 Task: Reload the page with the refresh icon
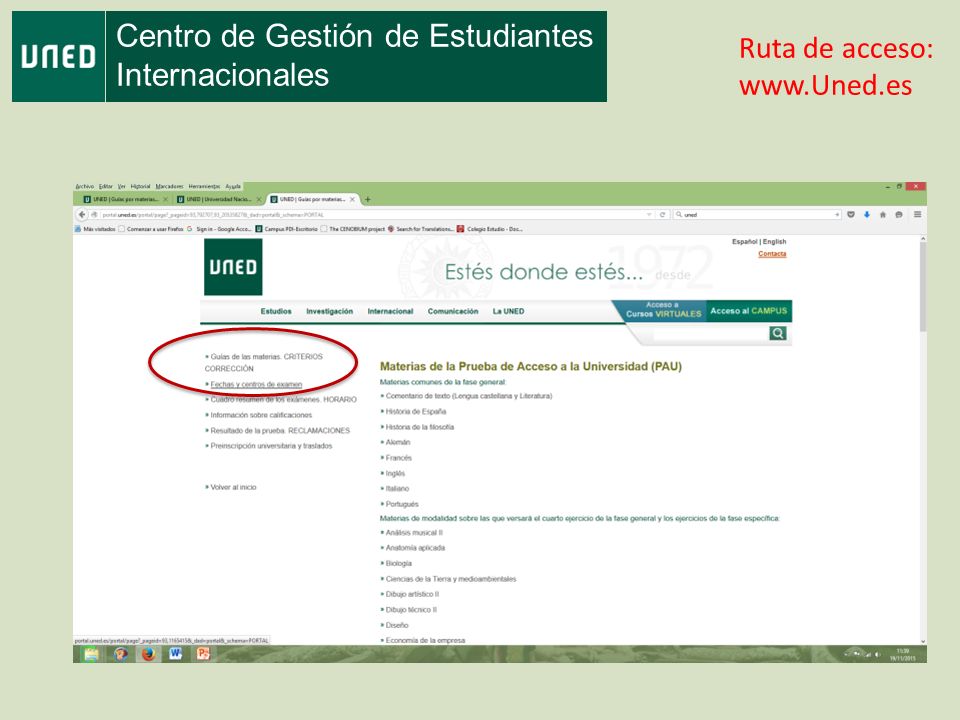pos(662,215)
